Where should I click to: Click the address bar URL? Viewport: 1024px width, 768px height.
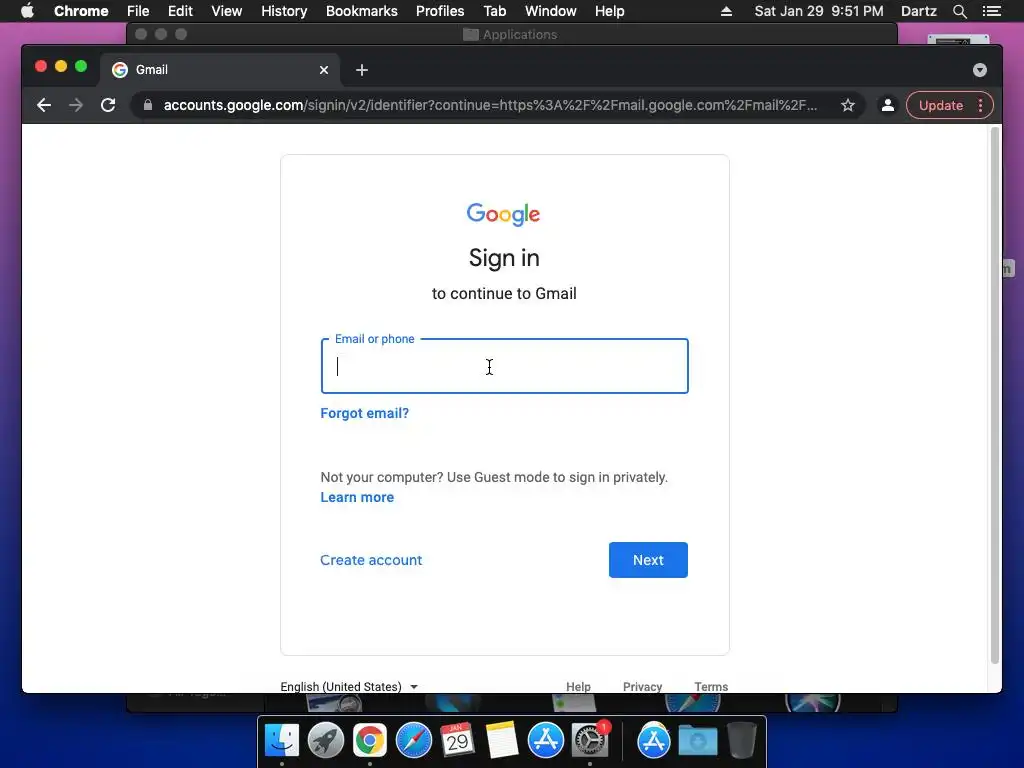point(490,105)
